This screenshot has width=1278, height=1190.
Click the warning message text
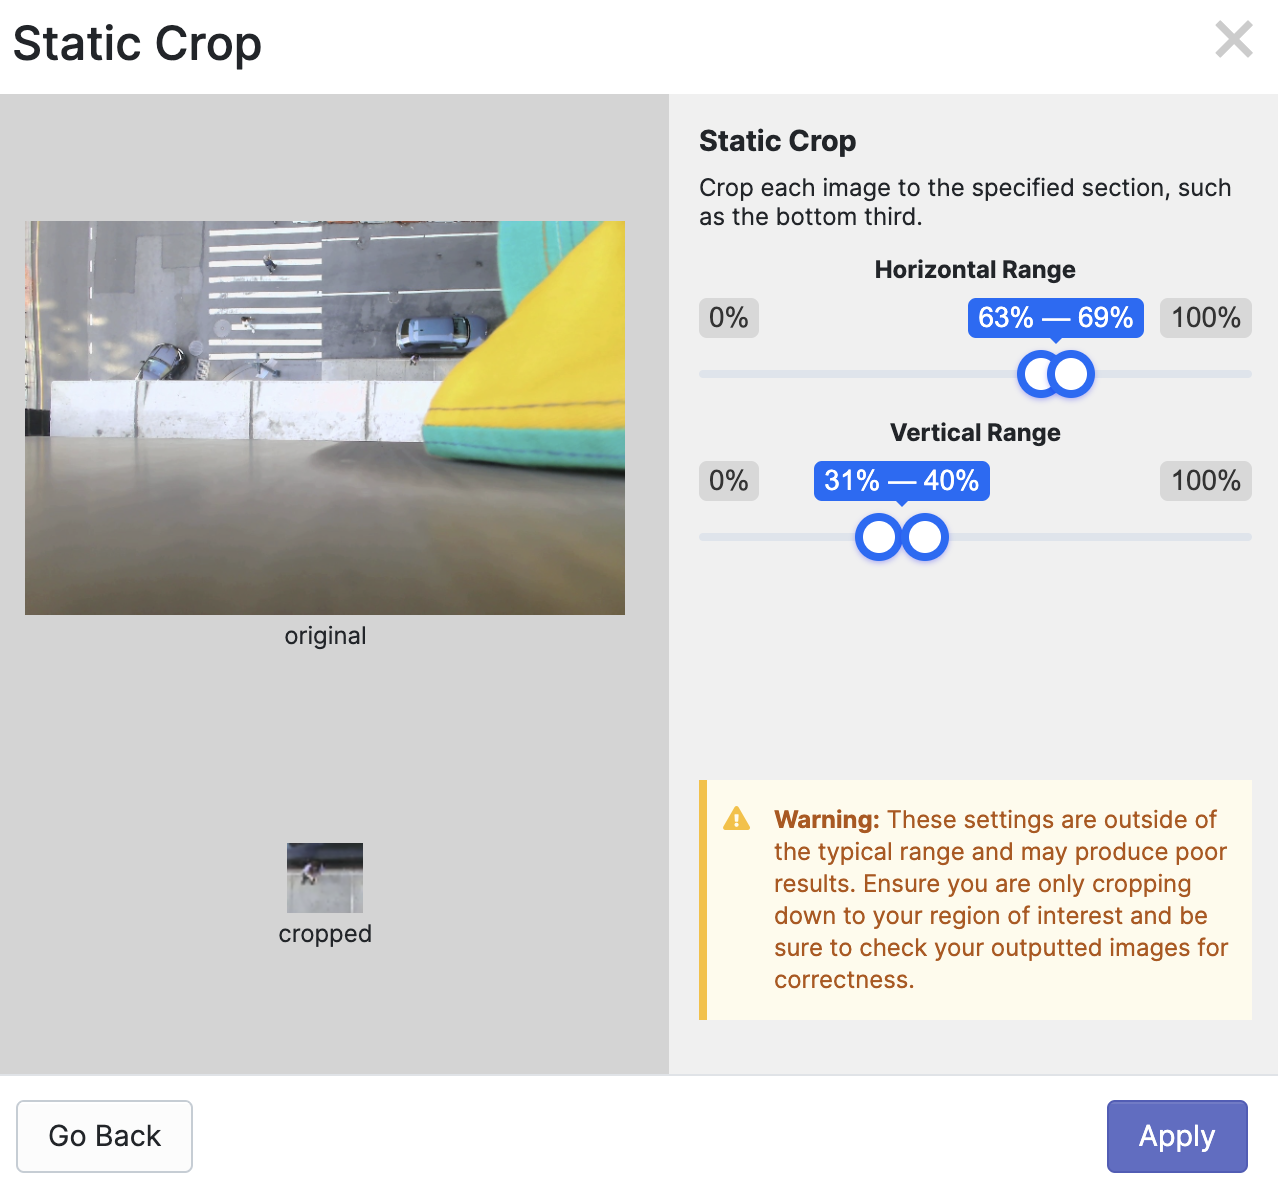[1000, 900]
